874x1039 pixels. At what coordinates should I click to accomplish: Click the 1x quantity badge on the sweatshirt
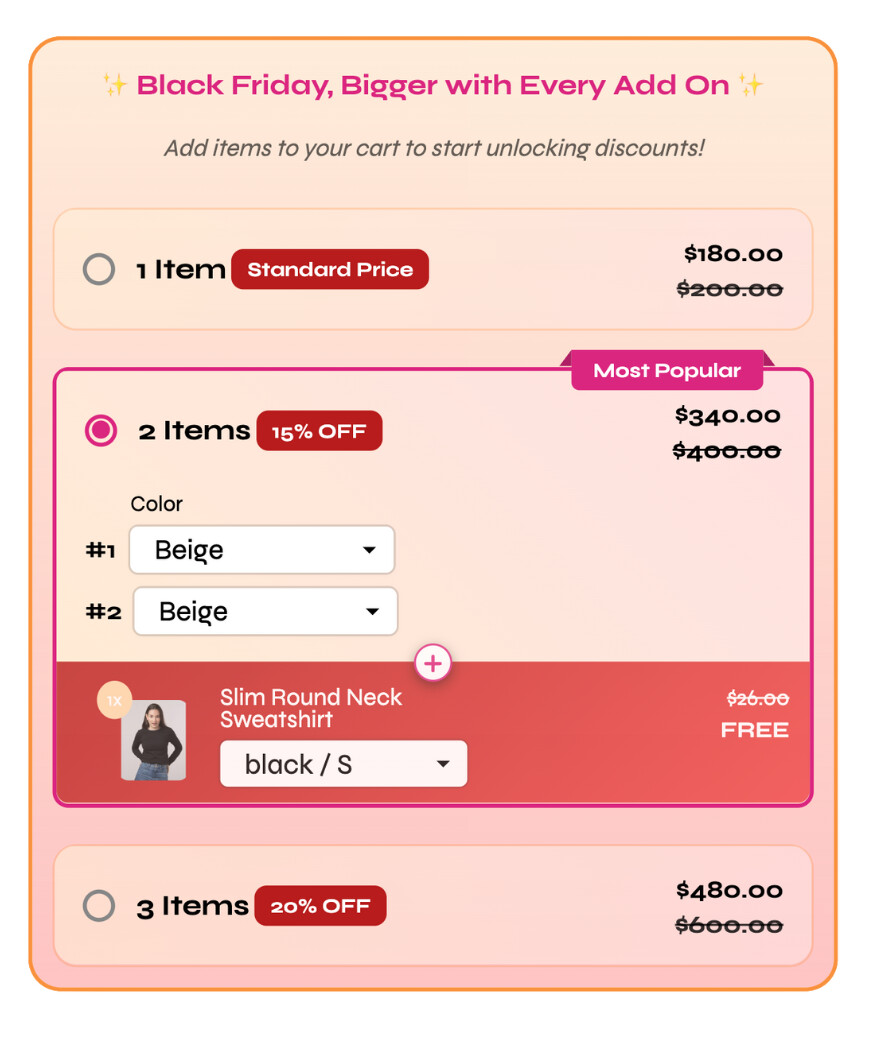point(114,701)
